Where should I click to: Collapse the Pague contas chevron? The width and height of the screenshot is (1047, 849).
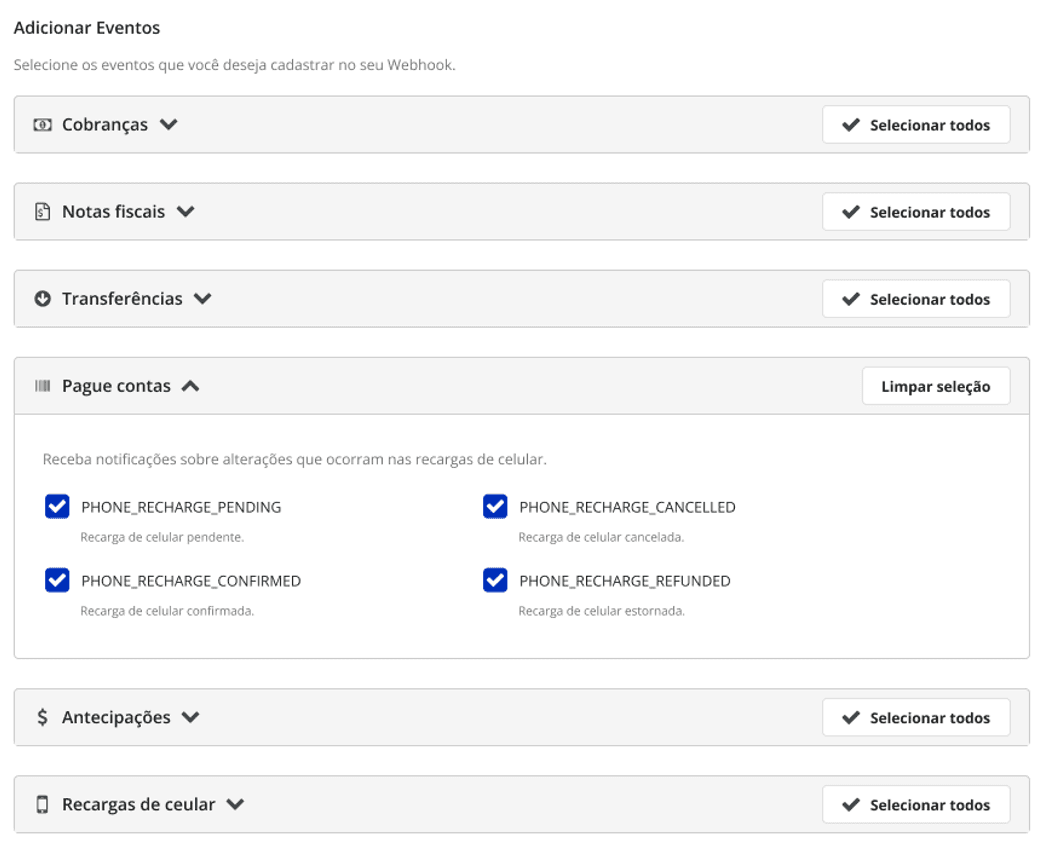(x=190, y=386)
